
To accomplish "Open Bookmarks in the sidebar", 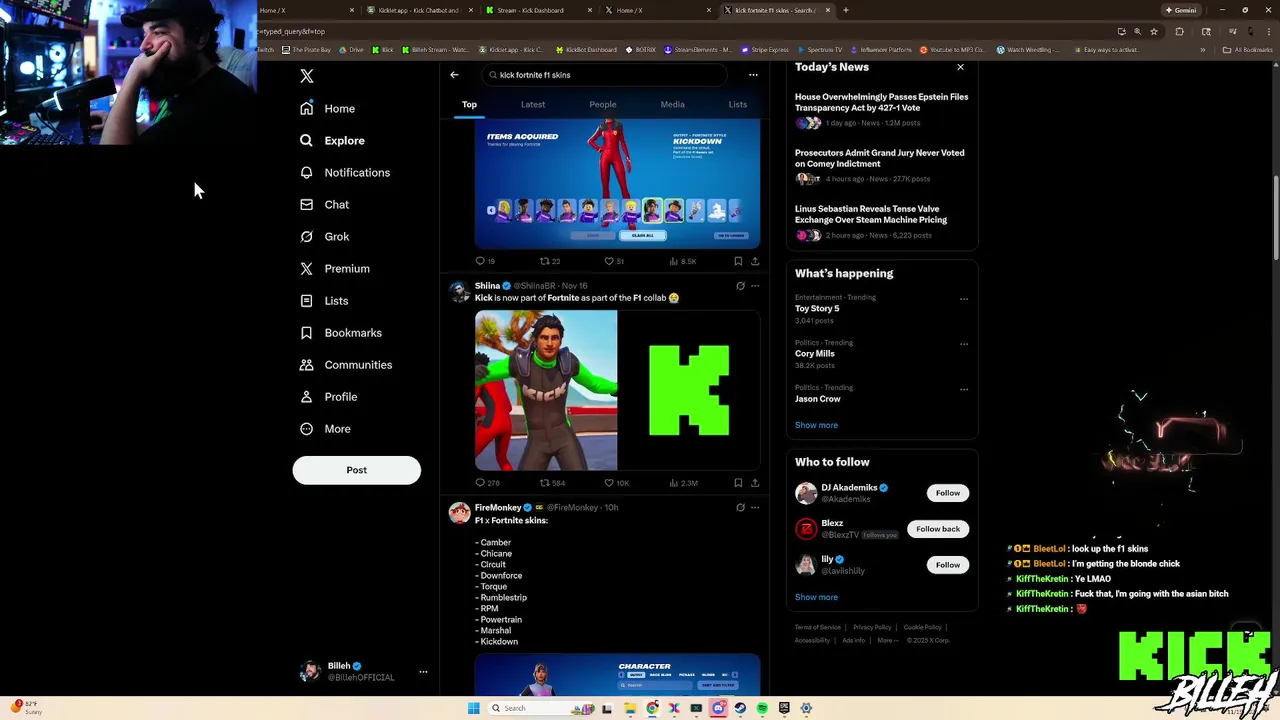I will tap(341, 332).
